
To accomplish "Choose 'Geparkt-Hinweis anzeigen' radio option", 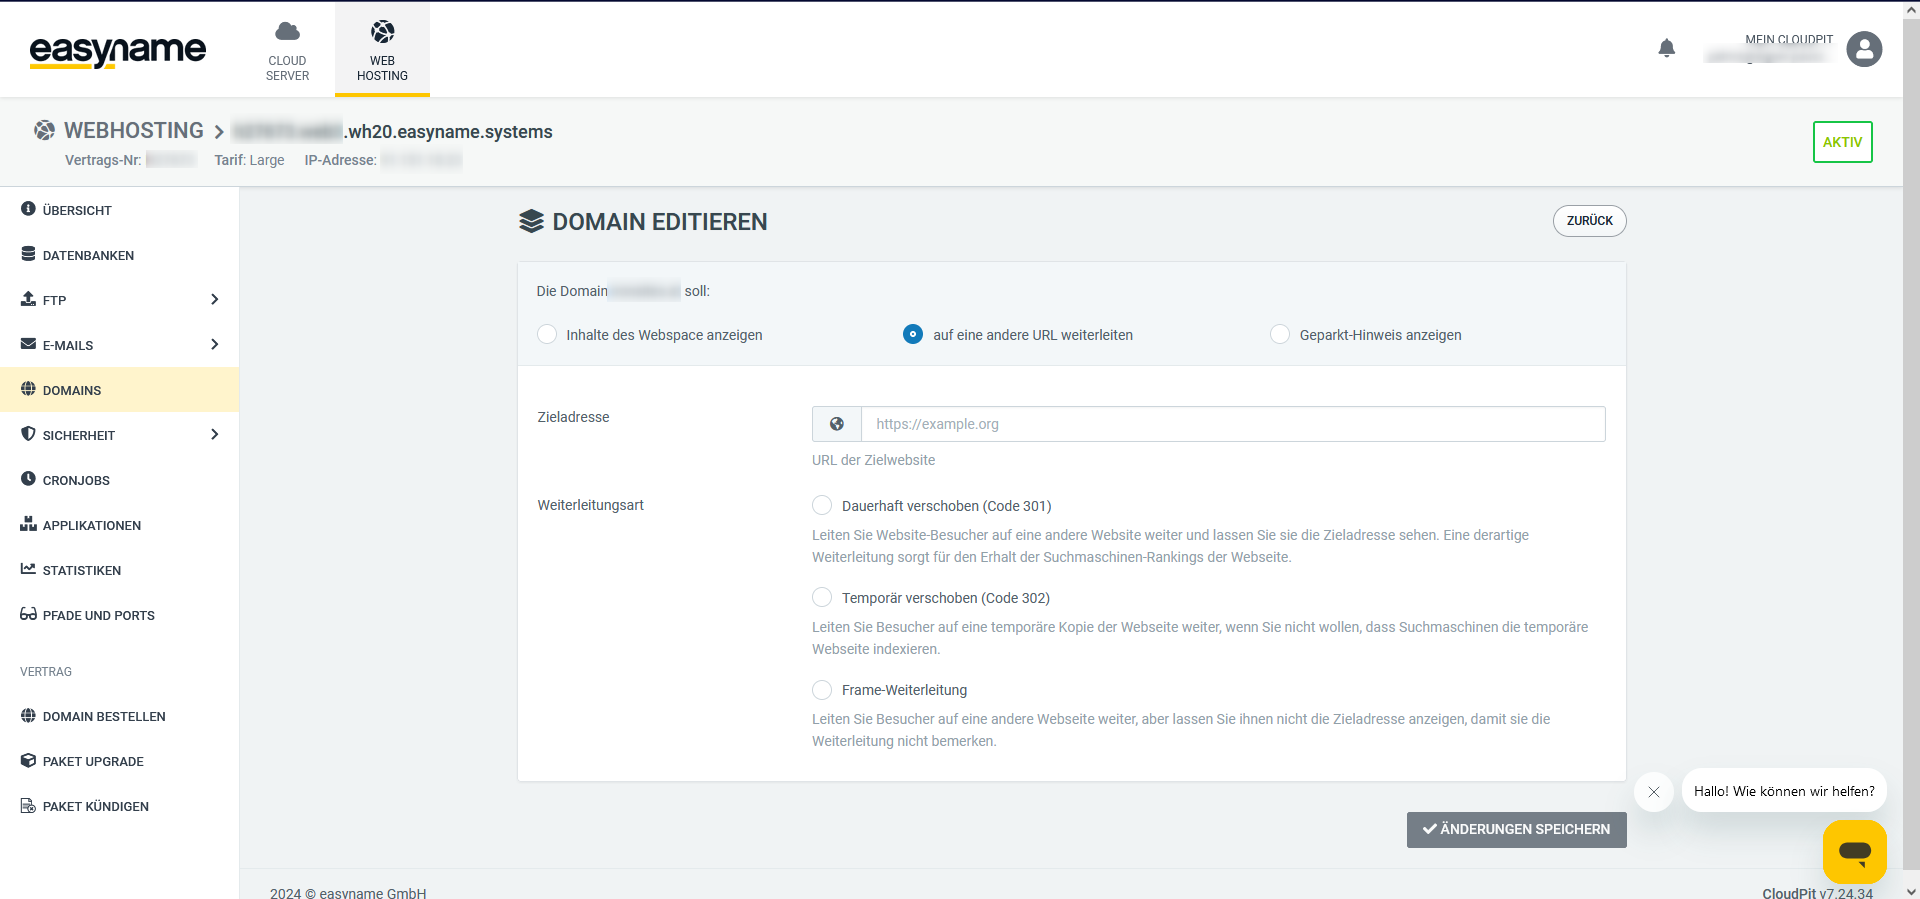I will tap(1280, 334).
